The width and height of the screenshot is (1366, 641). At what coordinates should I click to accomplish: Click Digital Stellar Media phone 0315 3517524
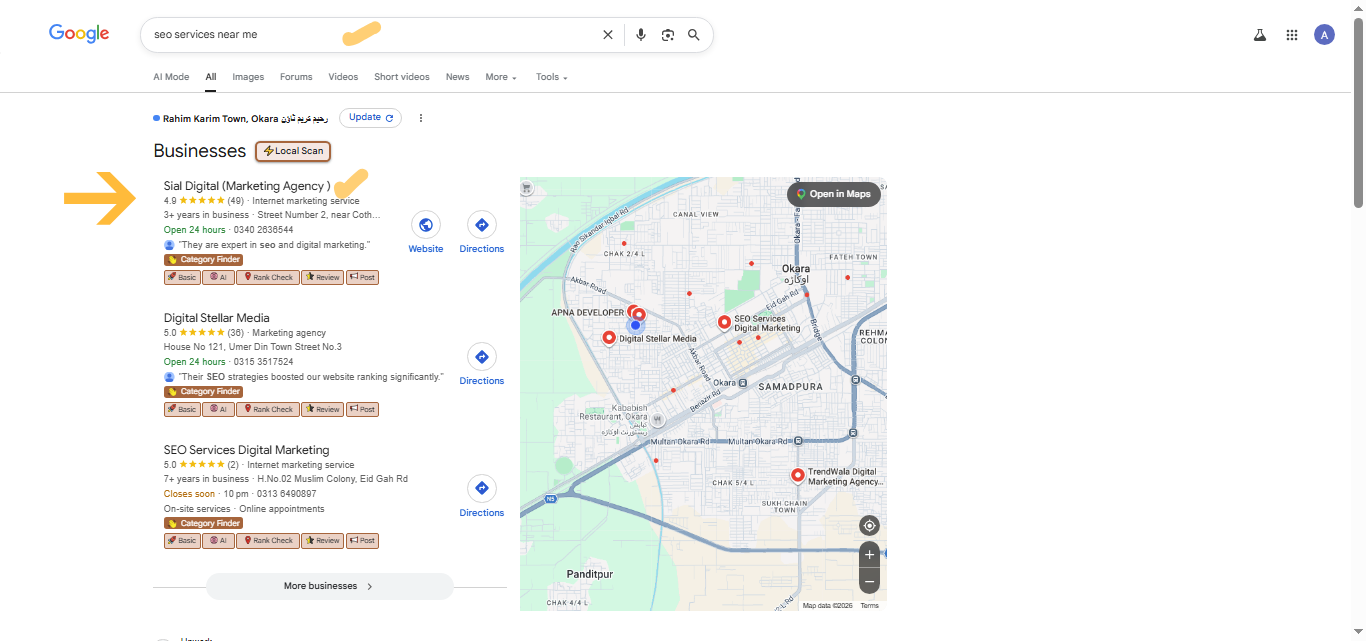pyautogui.click(x=263, y=362)
